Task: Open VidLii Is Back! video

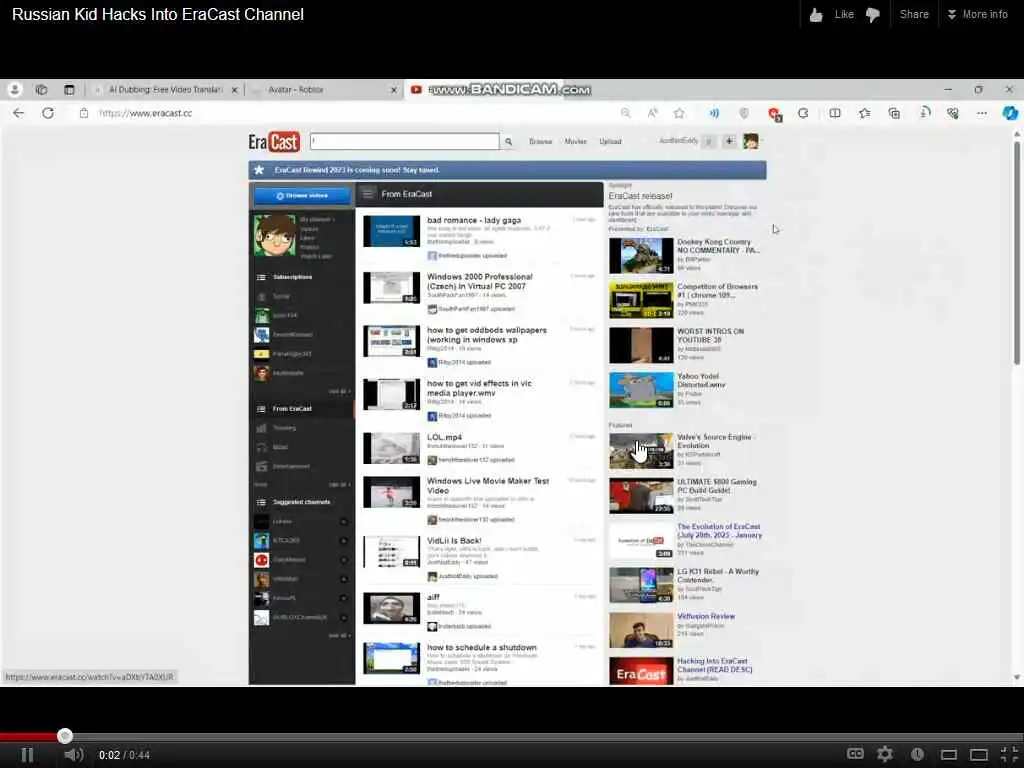Action: click(x=454, y=541)
